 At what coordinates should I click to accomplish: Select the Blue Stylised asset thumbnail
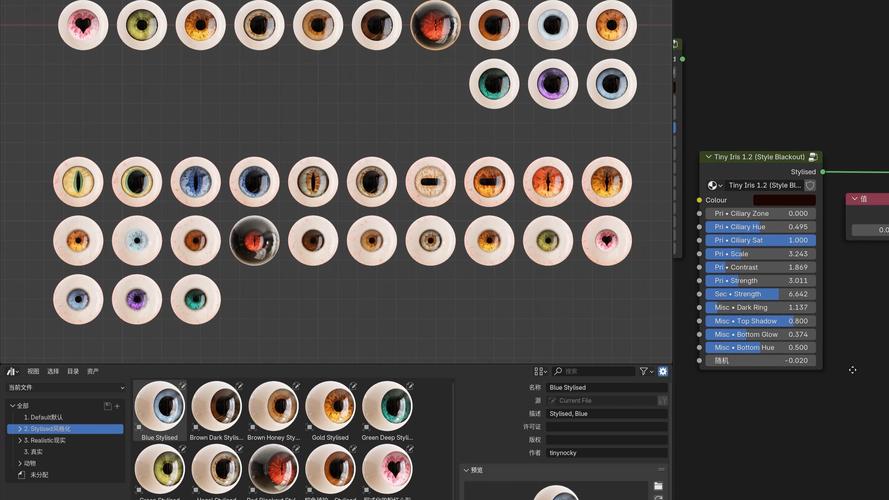click(159, 411)
